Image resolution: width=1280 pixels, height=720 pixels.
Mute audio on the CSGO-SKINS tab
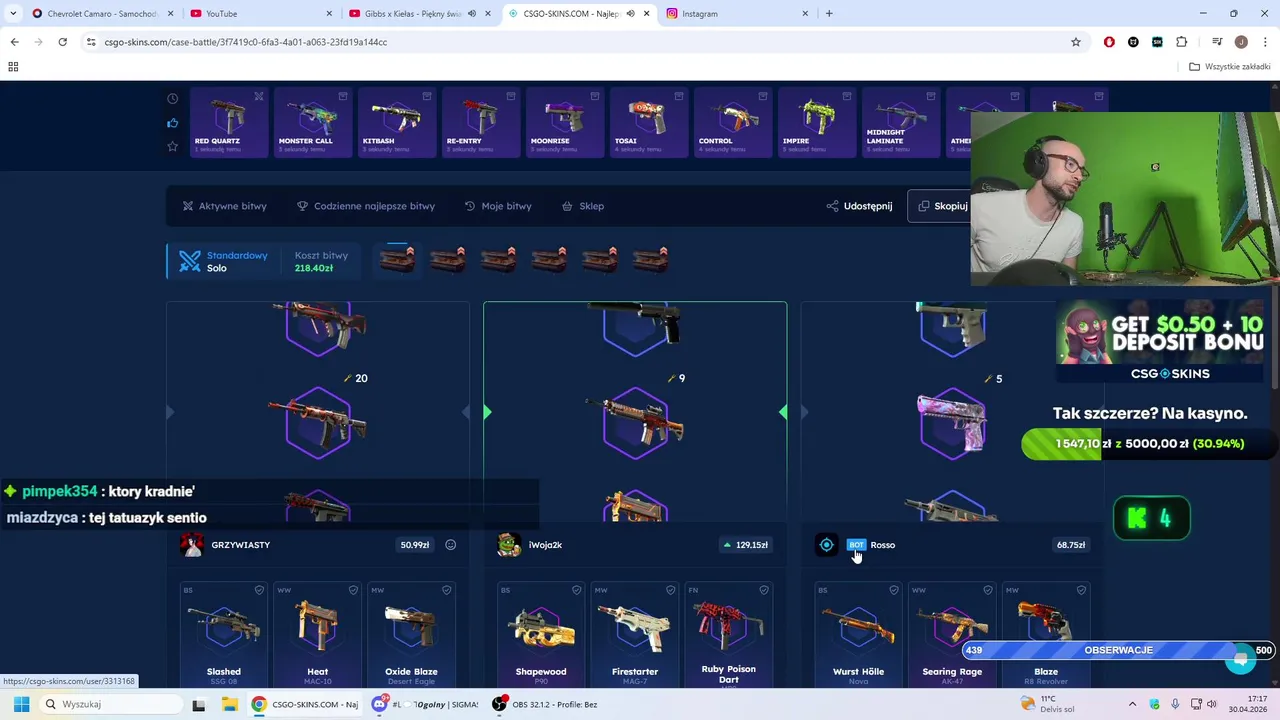pos(630,14)
